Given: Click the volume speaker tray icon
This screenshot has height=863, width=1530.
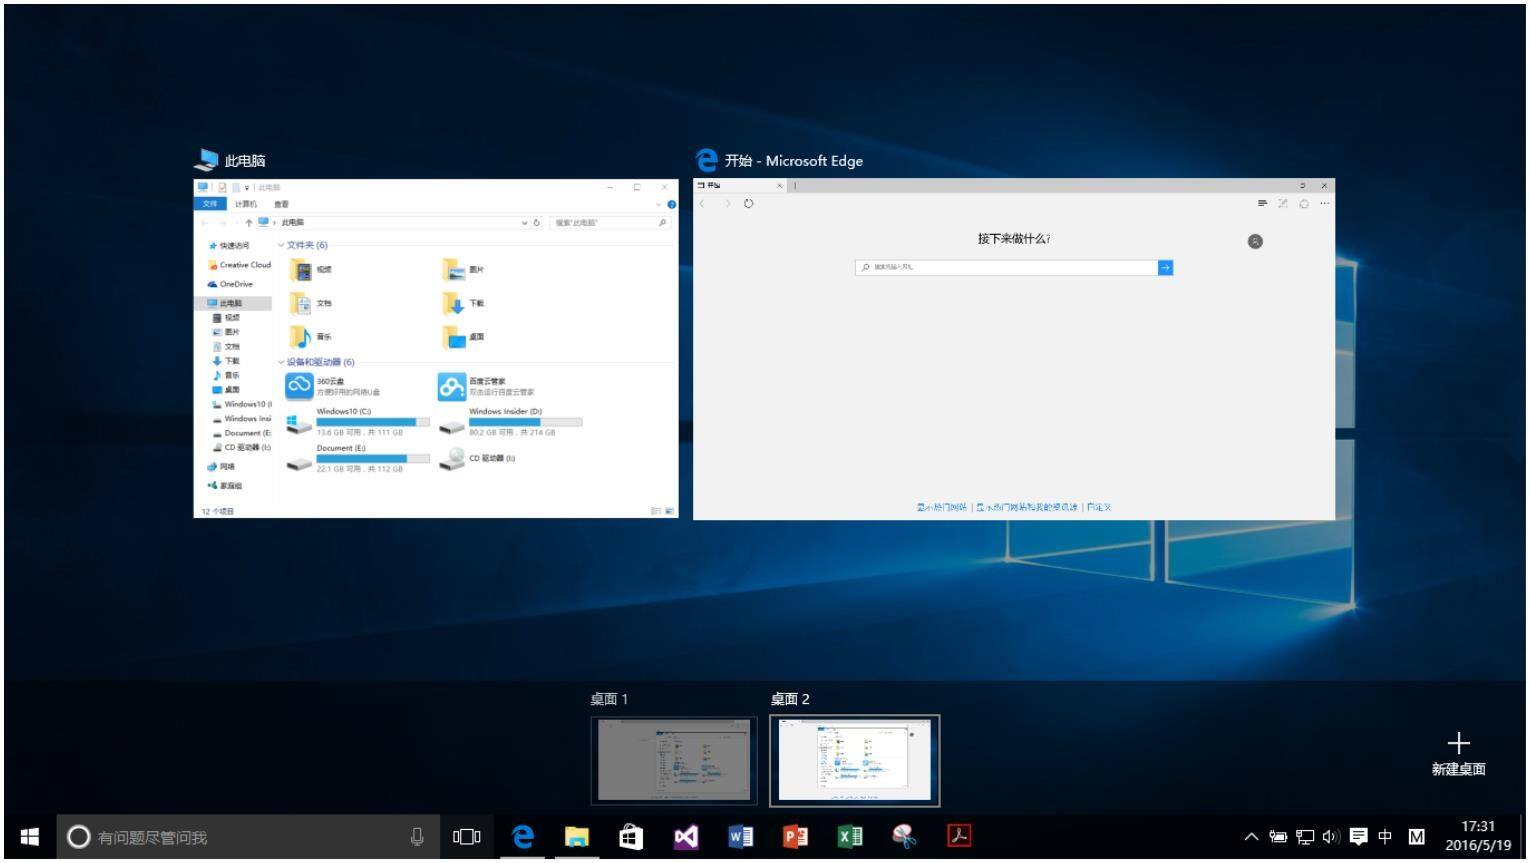Looking at the screenshot, I should 1331,837.
